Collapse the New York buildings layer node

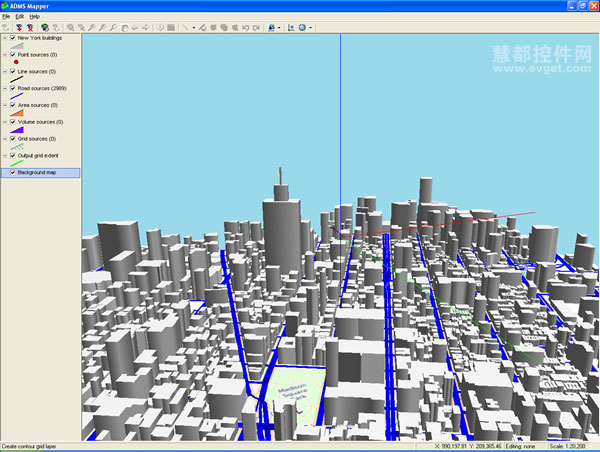(x=5, y=38)
